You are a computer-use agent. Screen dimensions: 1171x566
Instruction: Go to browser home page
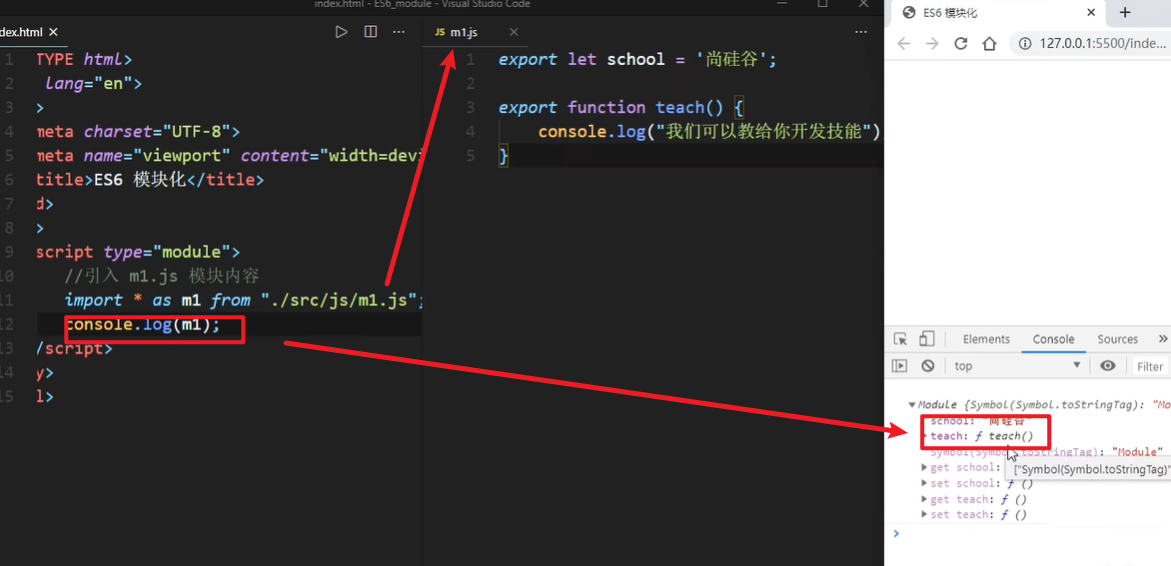[x=990, y=43]
